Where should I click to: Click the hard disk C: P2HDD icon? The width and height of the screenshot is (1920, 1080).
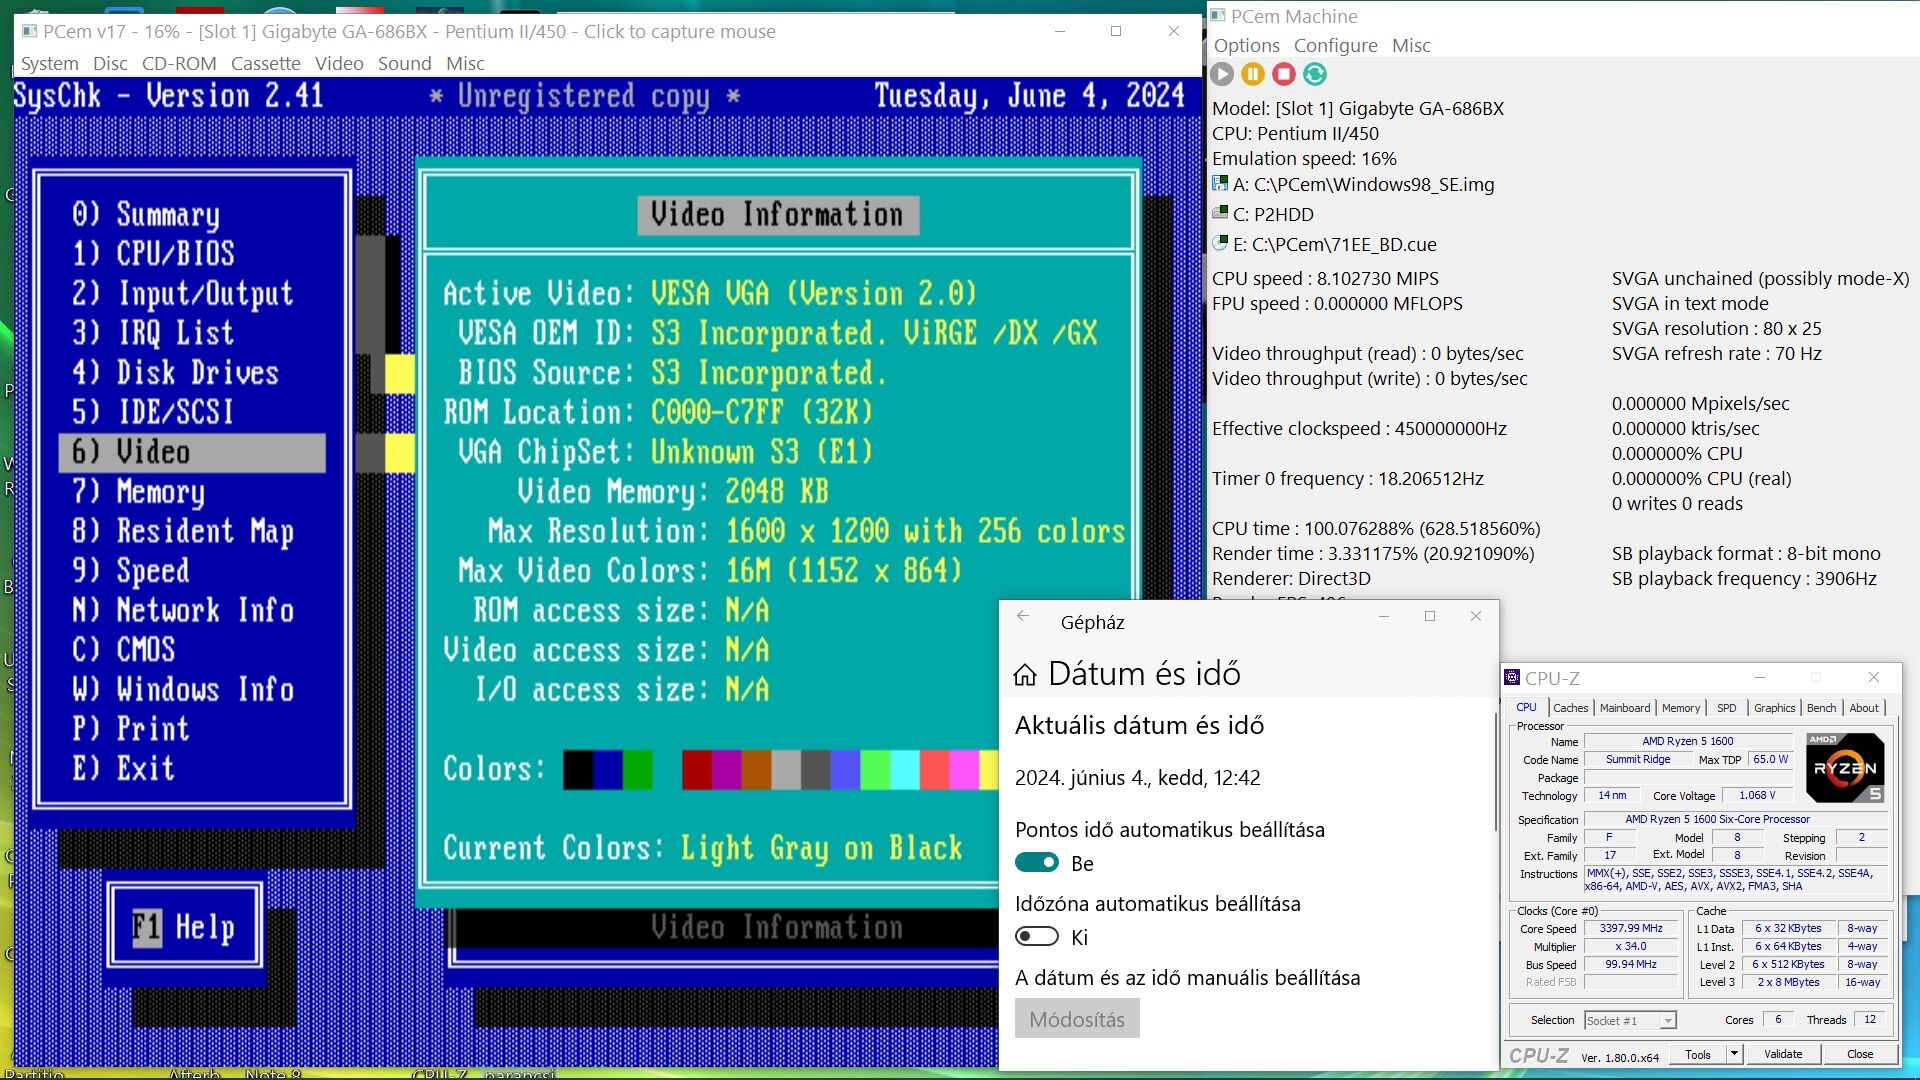1220,213
